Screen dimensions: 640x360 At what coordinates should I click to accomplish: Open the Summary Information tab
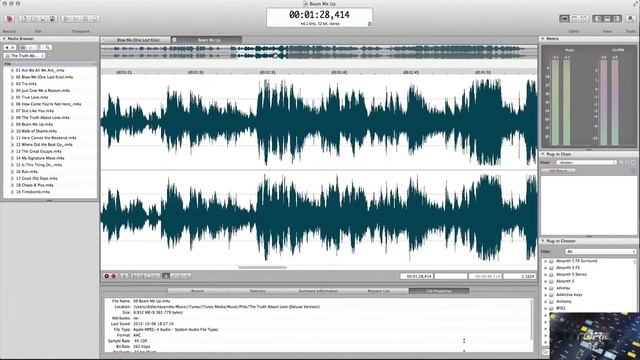pyautogui.click(x=318, y=291)
